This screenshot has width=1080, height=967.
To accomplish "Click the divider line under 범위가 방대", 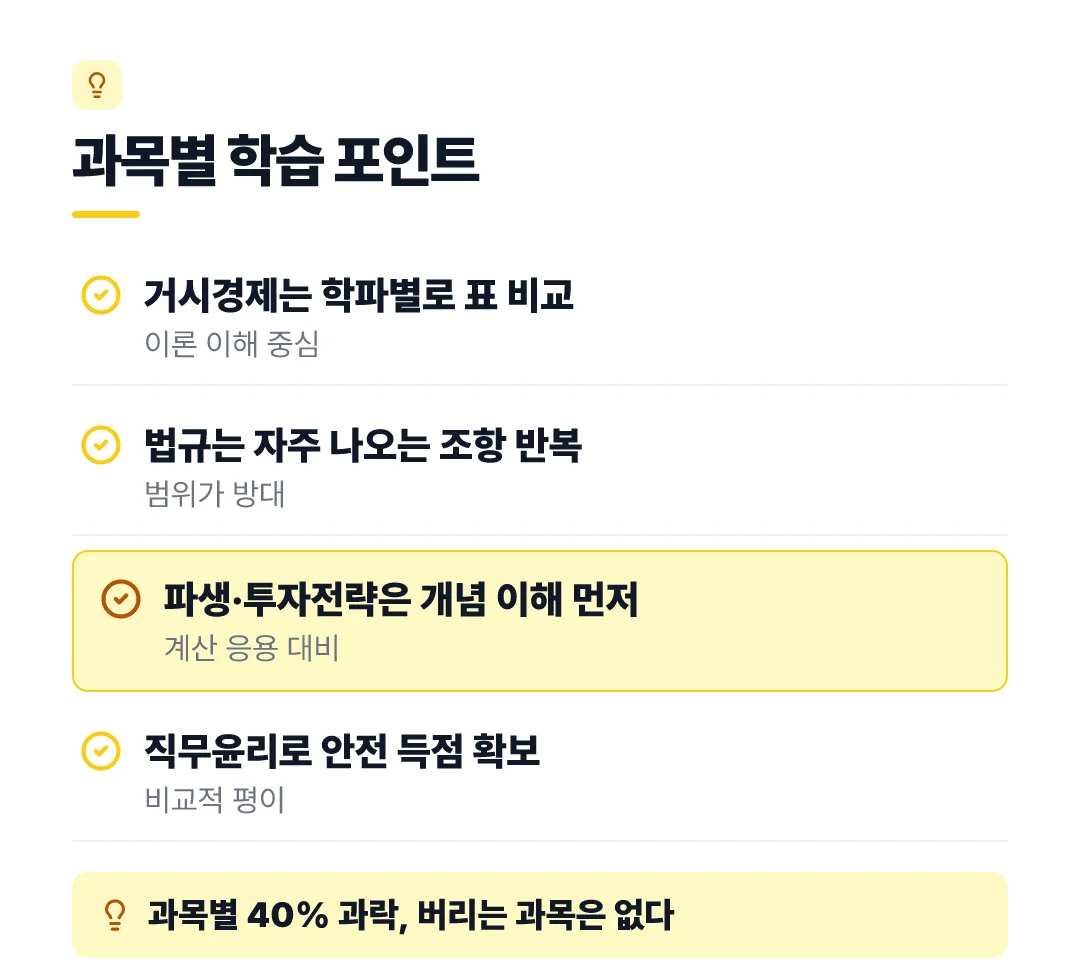I will tap(540, 534).
